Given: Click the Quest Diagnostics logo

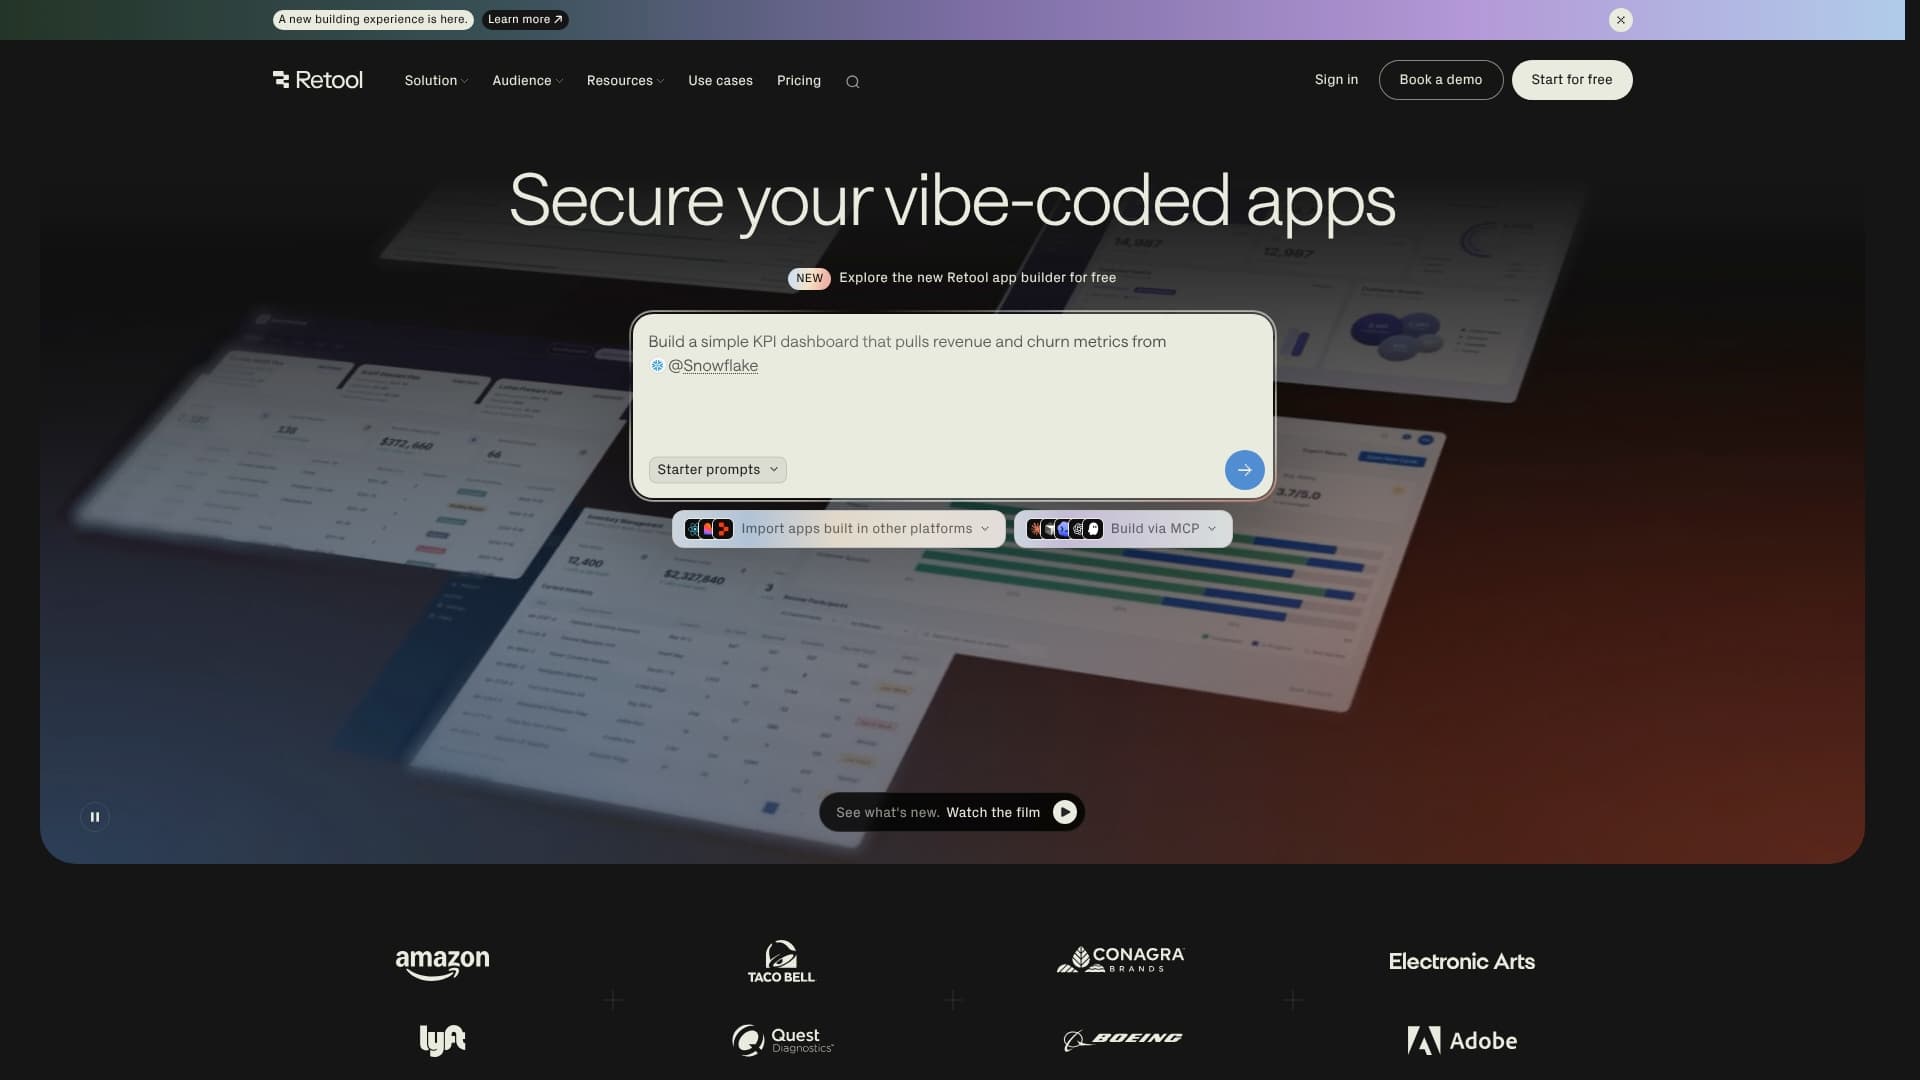Looking at the screenshot, I should click(782, 1040).
